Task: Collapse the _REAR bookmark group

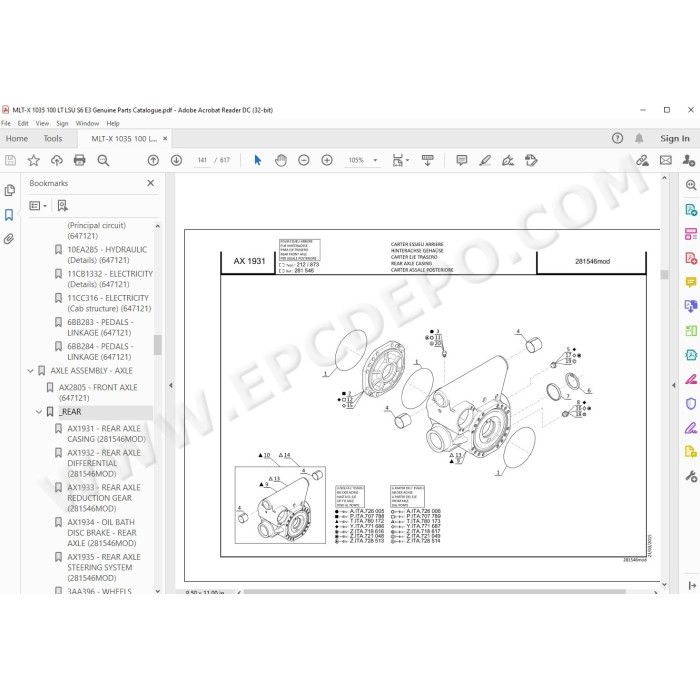Action: 39,412
